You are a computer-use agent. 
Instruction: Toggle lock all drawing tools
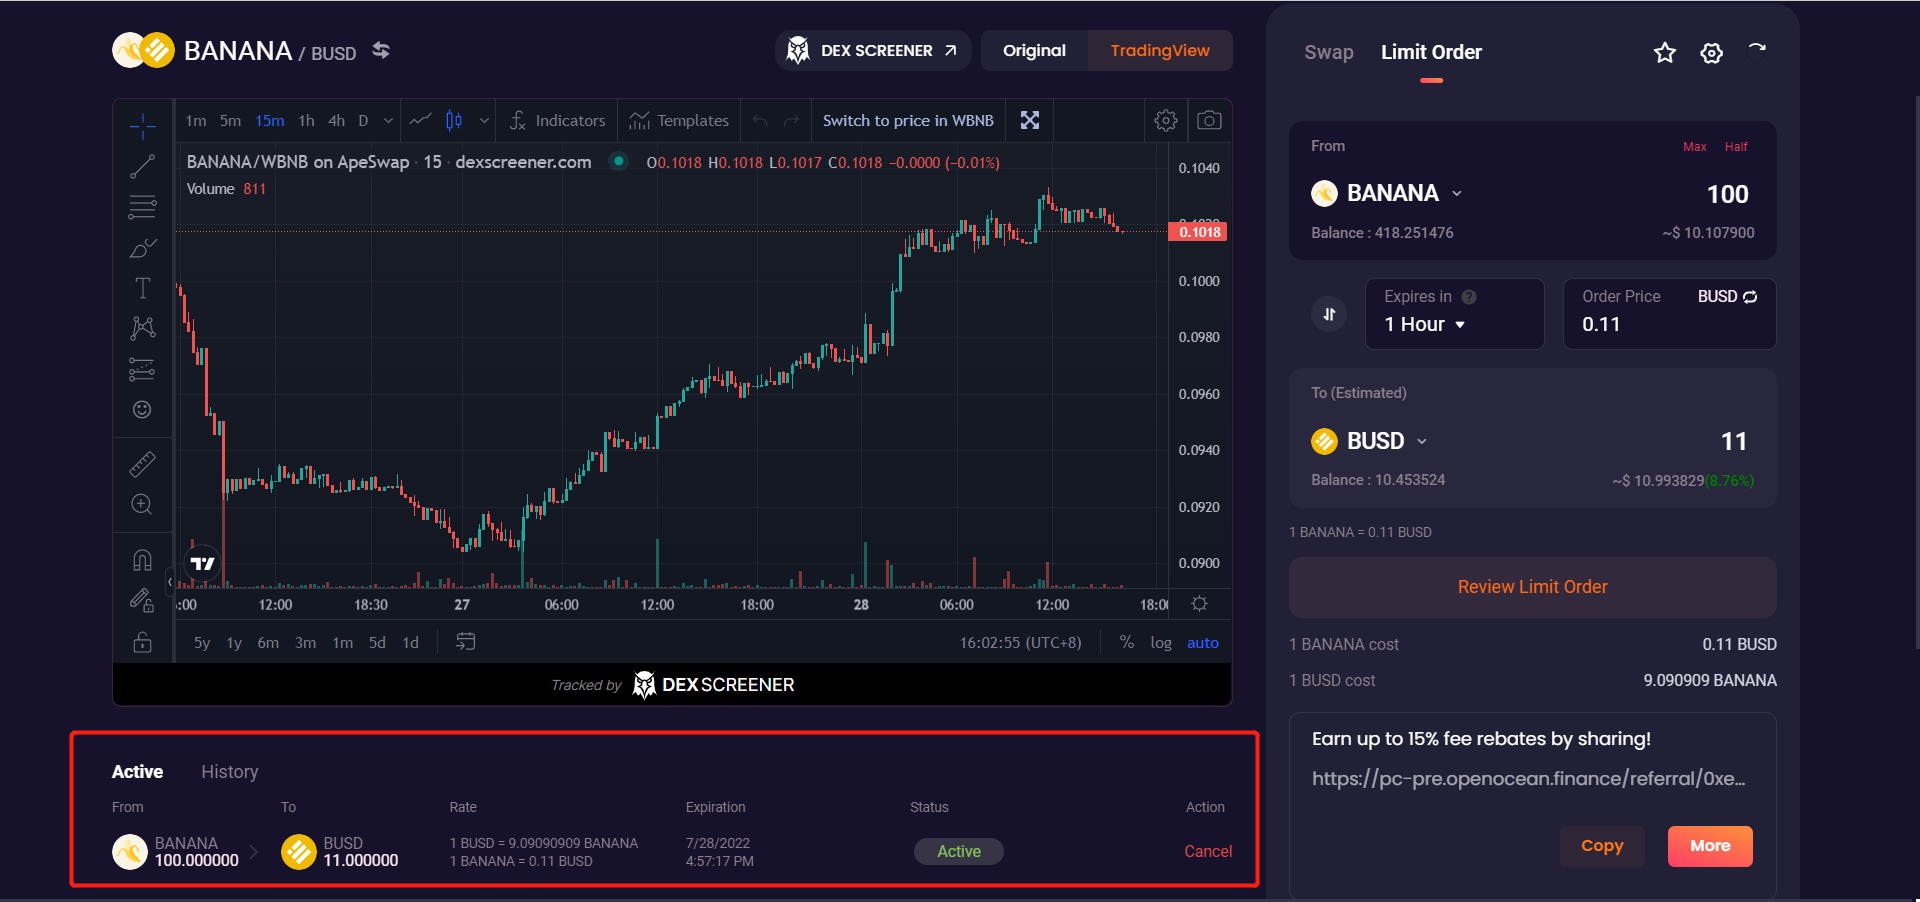pyautogui.click(x=142, y=642)
